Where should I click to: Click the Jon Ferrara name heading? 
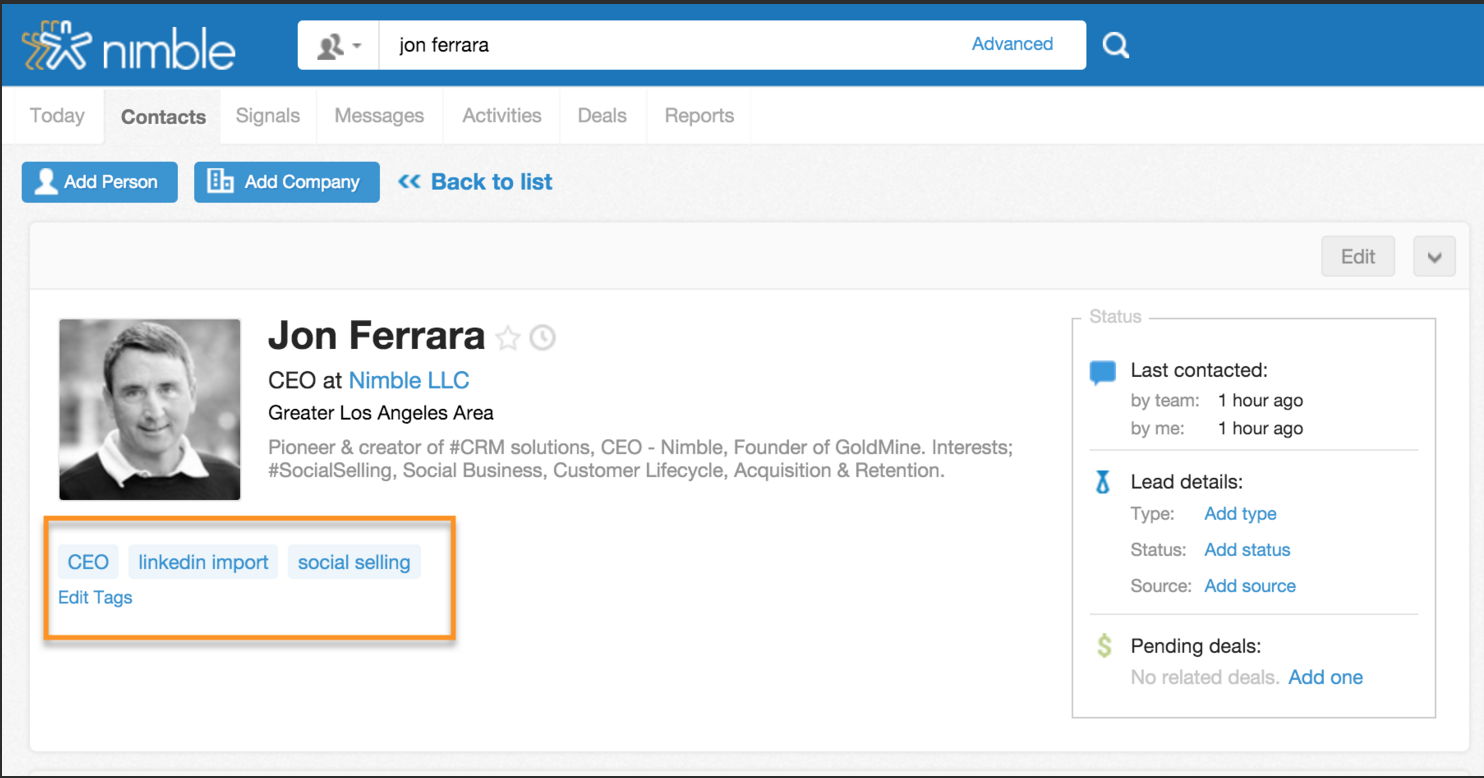click(376, 337)
